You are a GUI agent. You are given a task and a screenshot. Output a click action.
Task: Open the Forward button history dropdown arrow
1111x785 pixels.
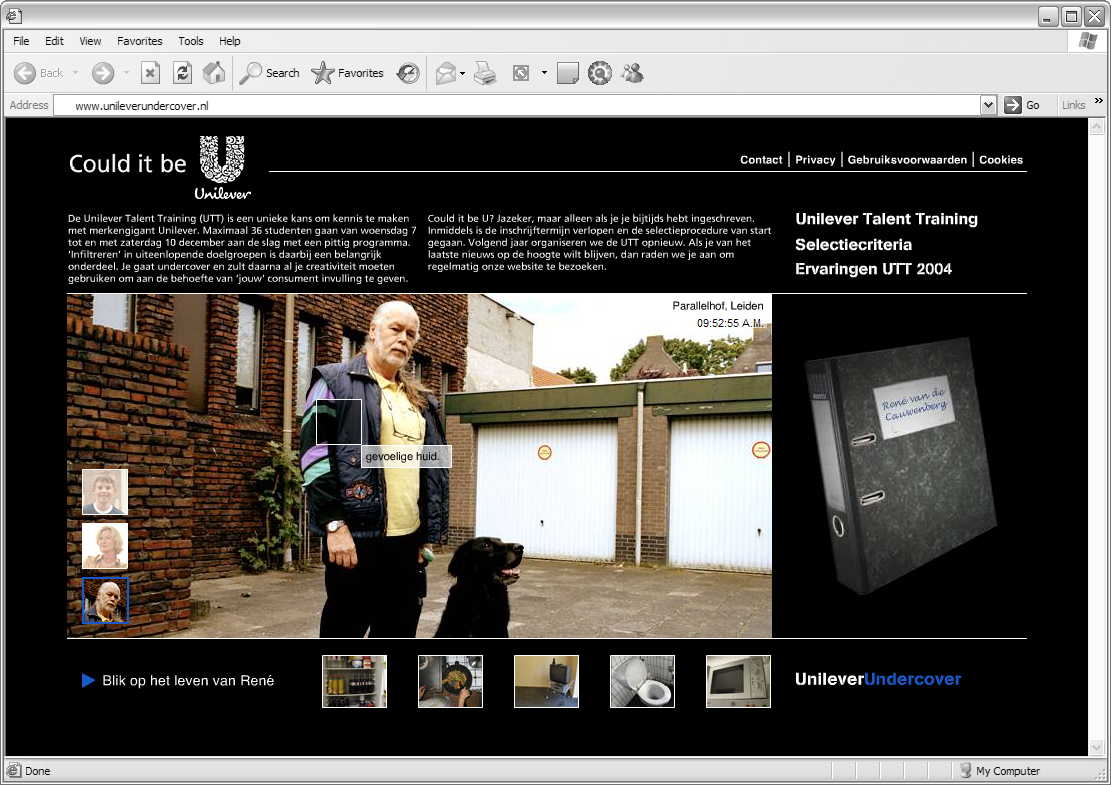(126, 73)
